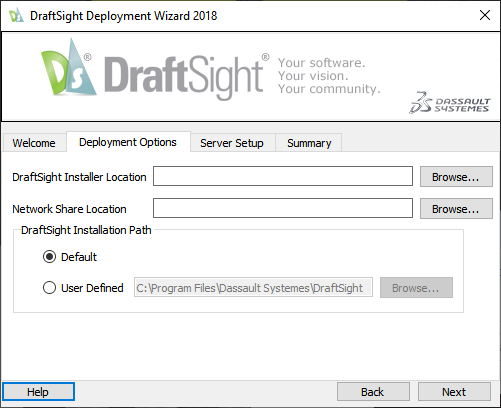
Task: Click the "Network Share Location" label
Action: pos(69,209)
